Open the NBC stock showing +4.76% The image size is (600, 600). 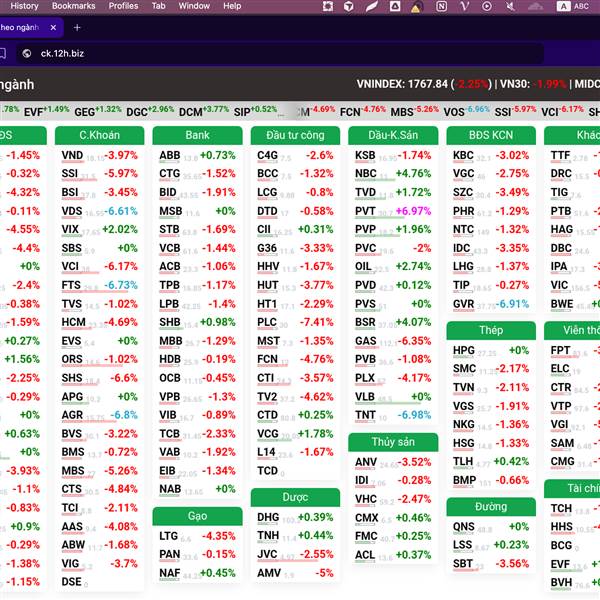pyautogui.click(x=393, y=174)
